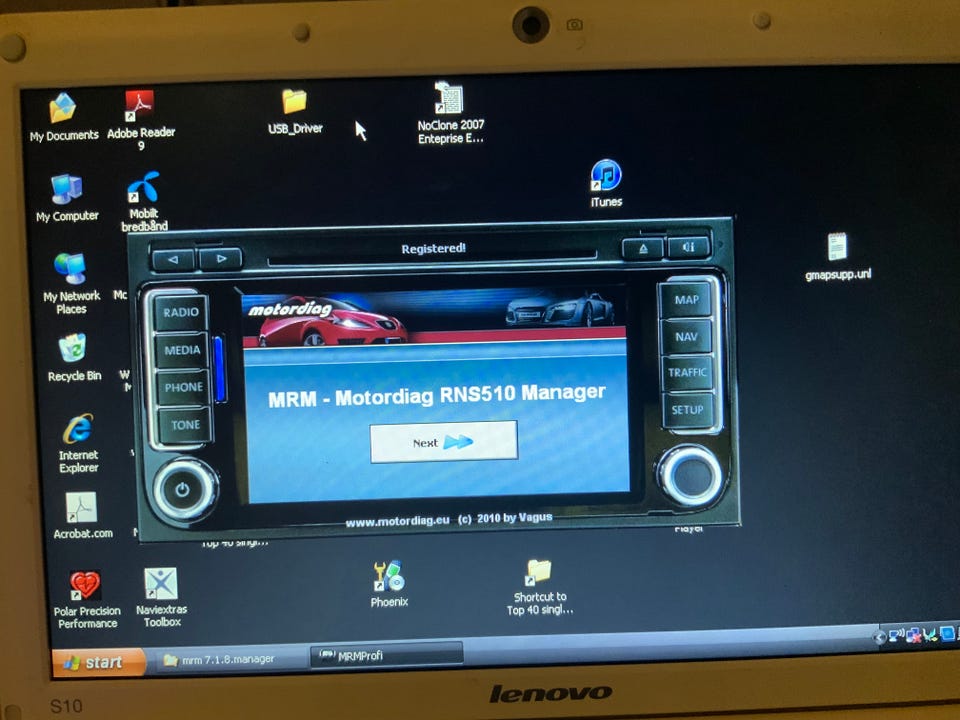960x720 pixels.
Task: Click the previous track arrow button
Action: pos(173,259)
